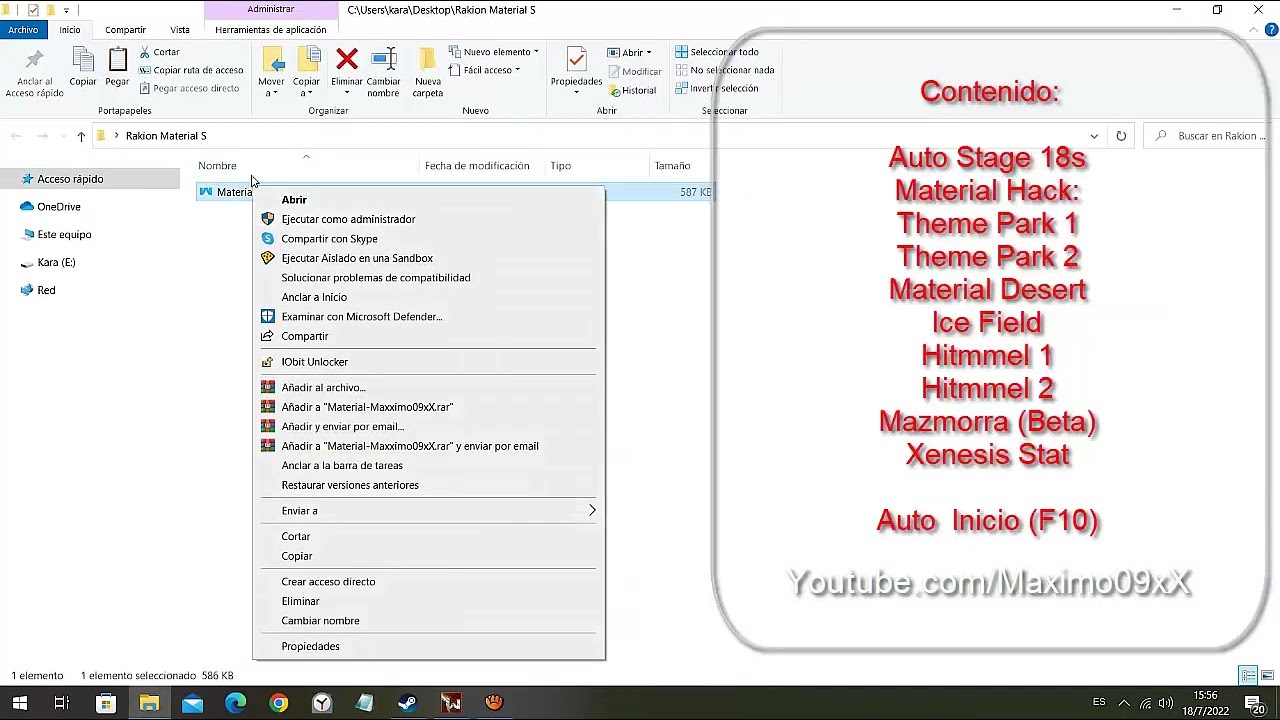Screen dimensions: 1280x720
Task: Click the Copiar icon in Portapapeles
Action: [83, 60]
